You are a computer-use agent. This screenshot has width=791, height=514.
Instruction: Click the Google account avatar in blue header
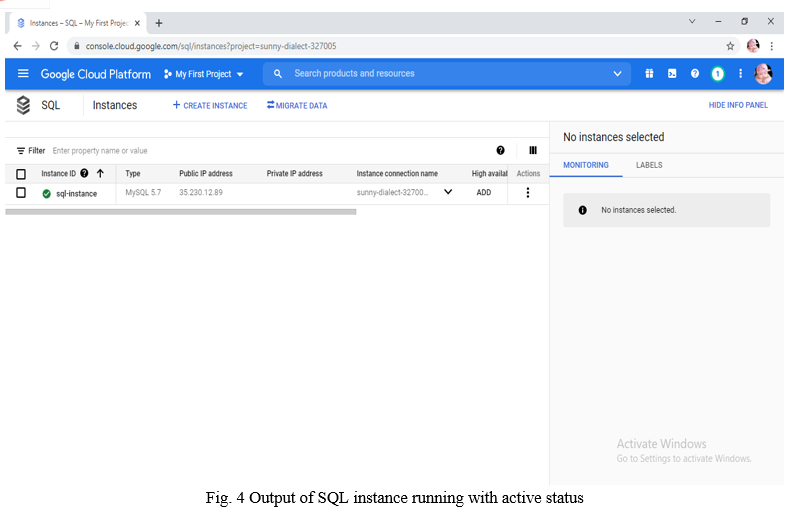[763, 74]
